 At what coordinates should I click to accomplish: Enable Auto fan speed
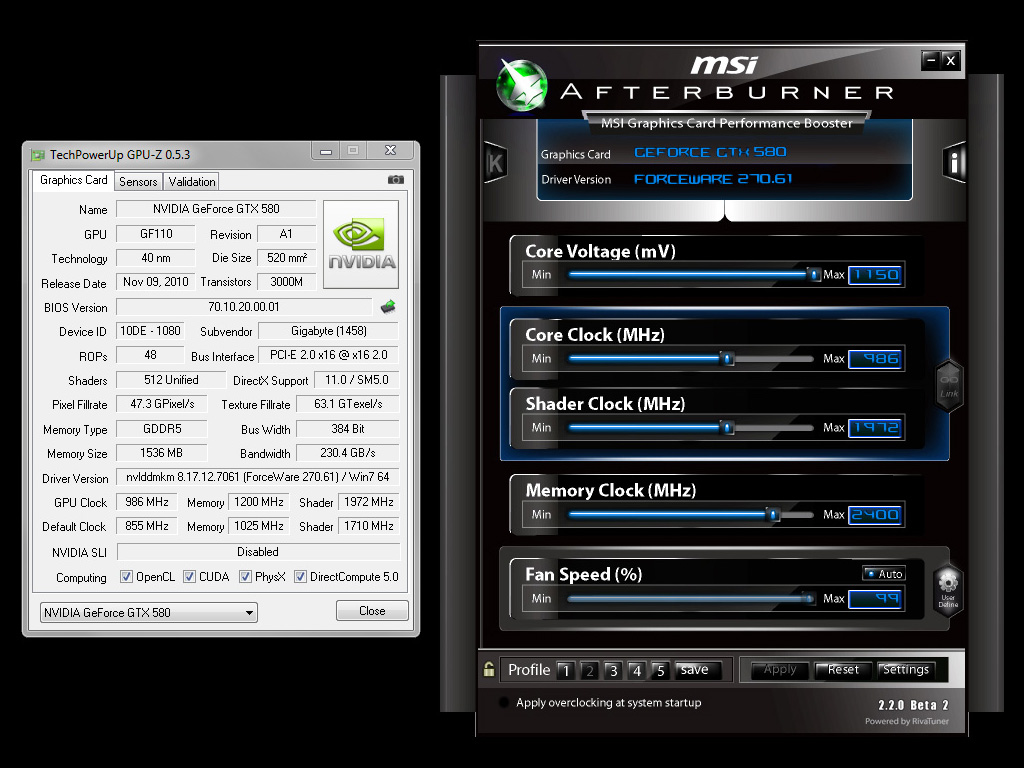tap(884, 573)
